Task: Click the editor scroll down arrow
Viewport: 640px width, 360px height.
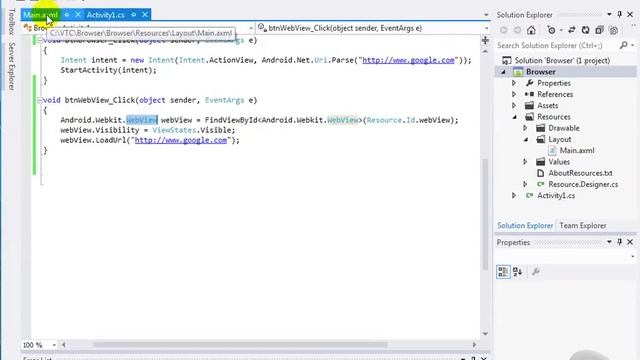Action: (x=485, y=334)
